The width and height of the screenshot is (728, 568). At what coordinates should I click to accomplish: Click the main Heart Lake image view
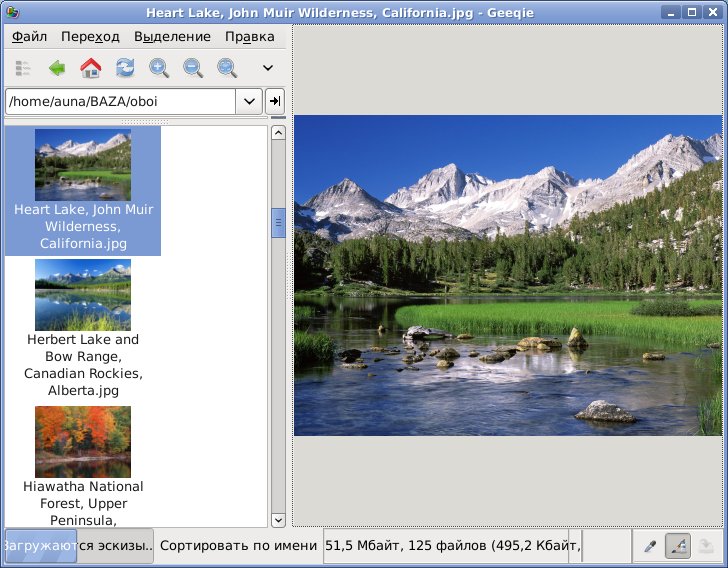pyautogui.click(x=508, y=275)
